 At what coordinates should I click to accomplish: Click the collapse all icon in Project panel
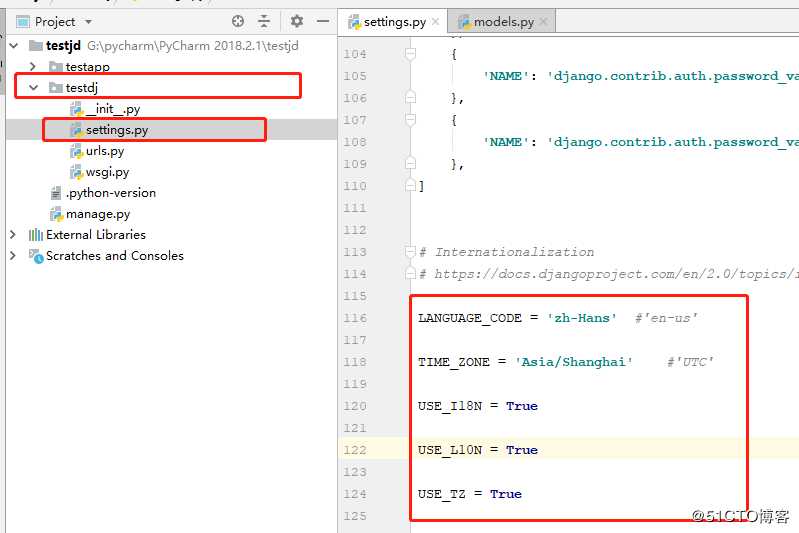pos(264,21)
